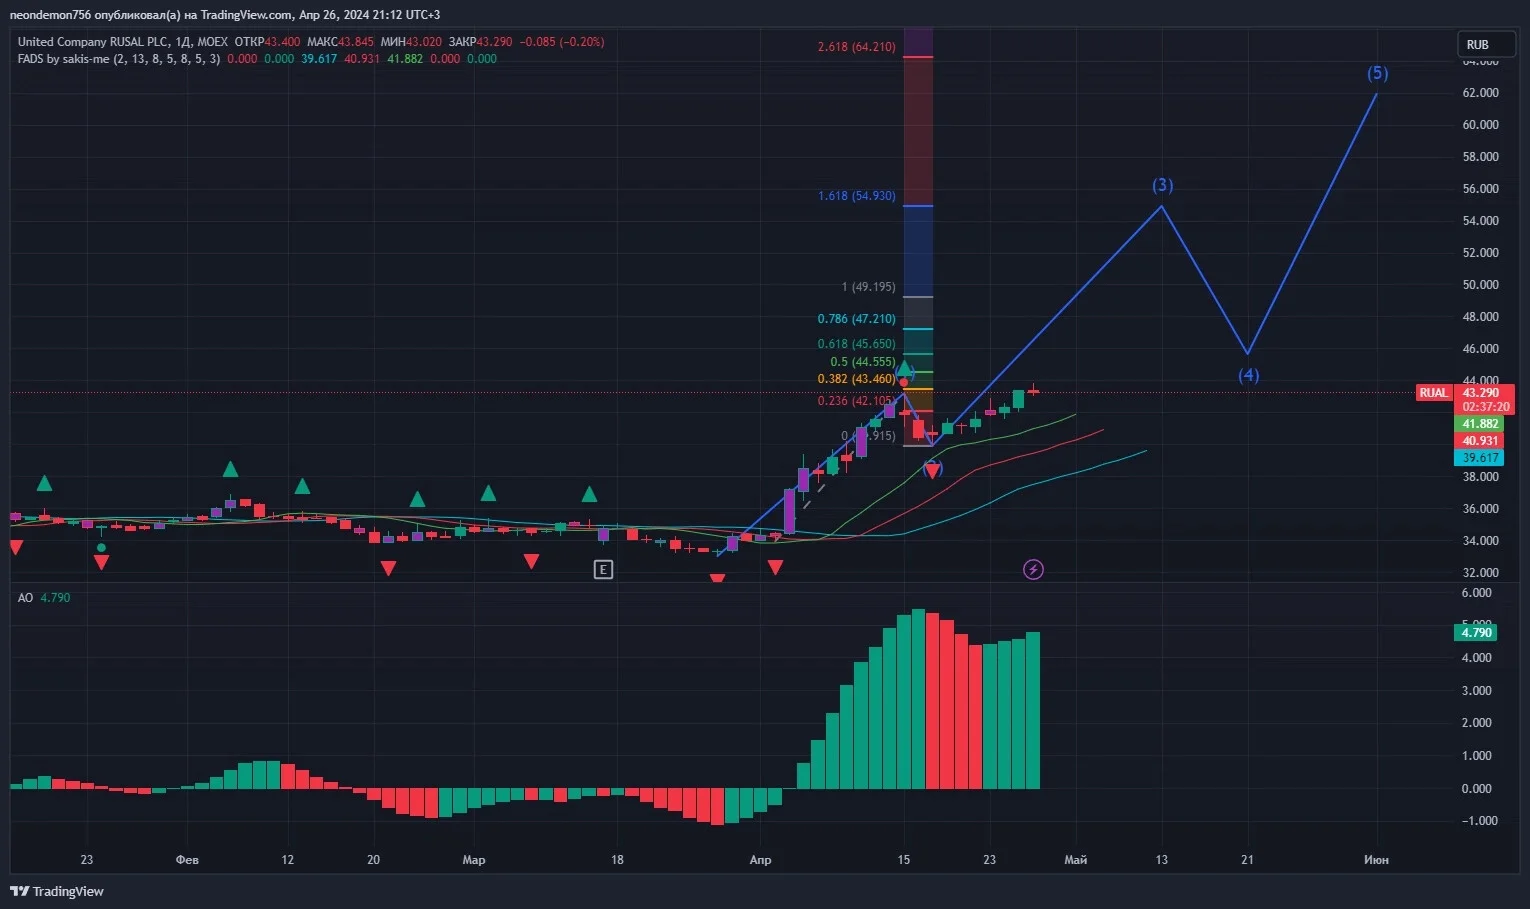Click the wave (3) label
Viewport: 1530px width, 909px height.
click(x=1162, y=185)
